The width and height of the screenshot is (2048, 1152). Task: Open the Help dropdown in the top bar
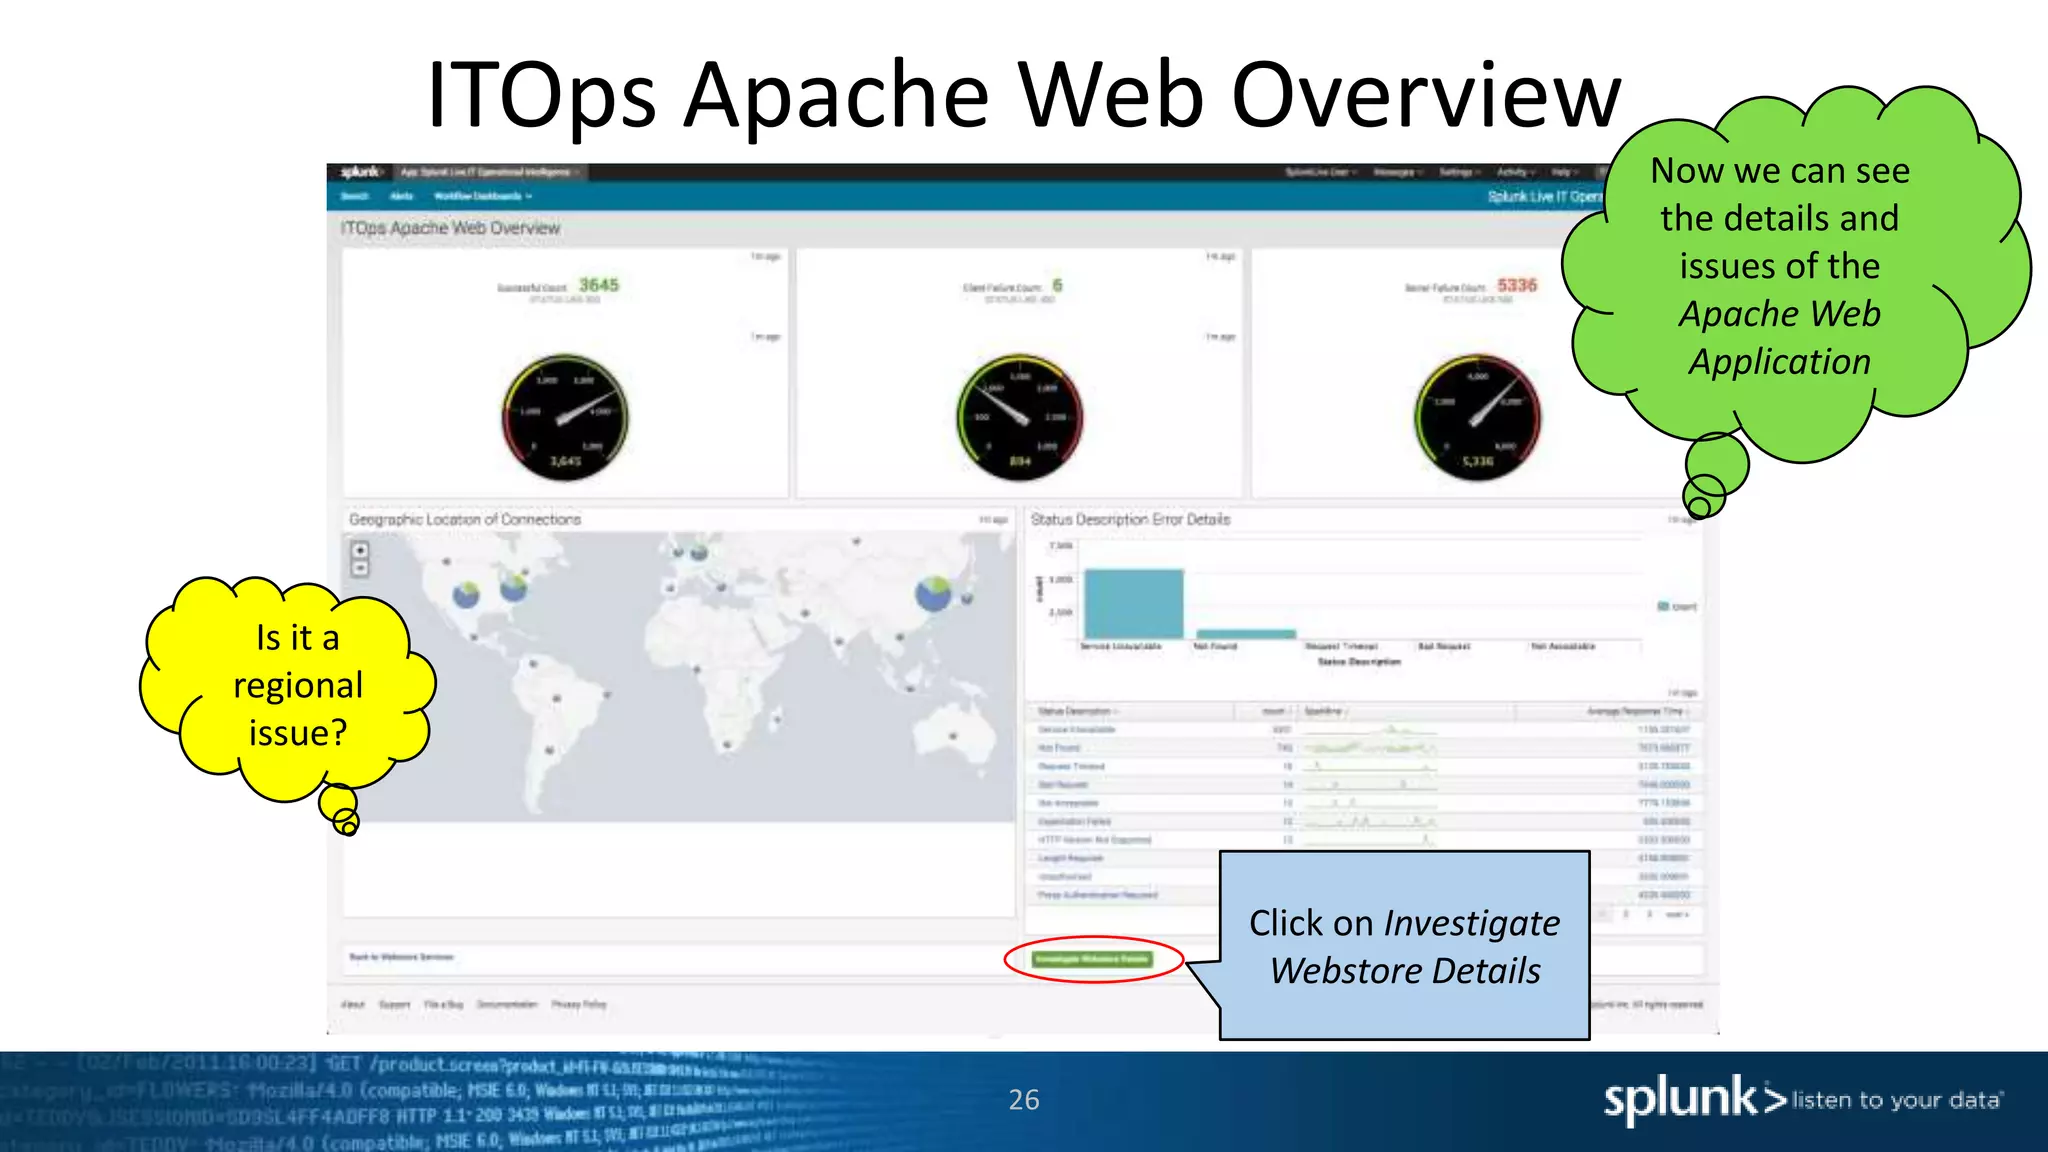(x=1565, y=172)
